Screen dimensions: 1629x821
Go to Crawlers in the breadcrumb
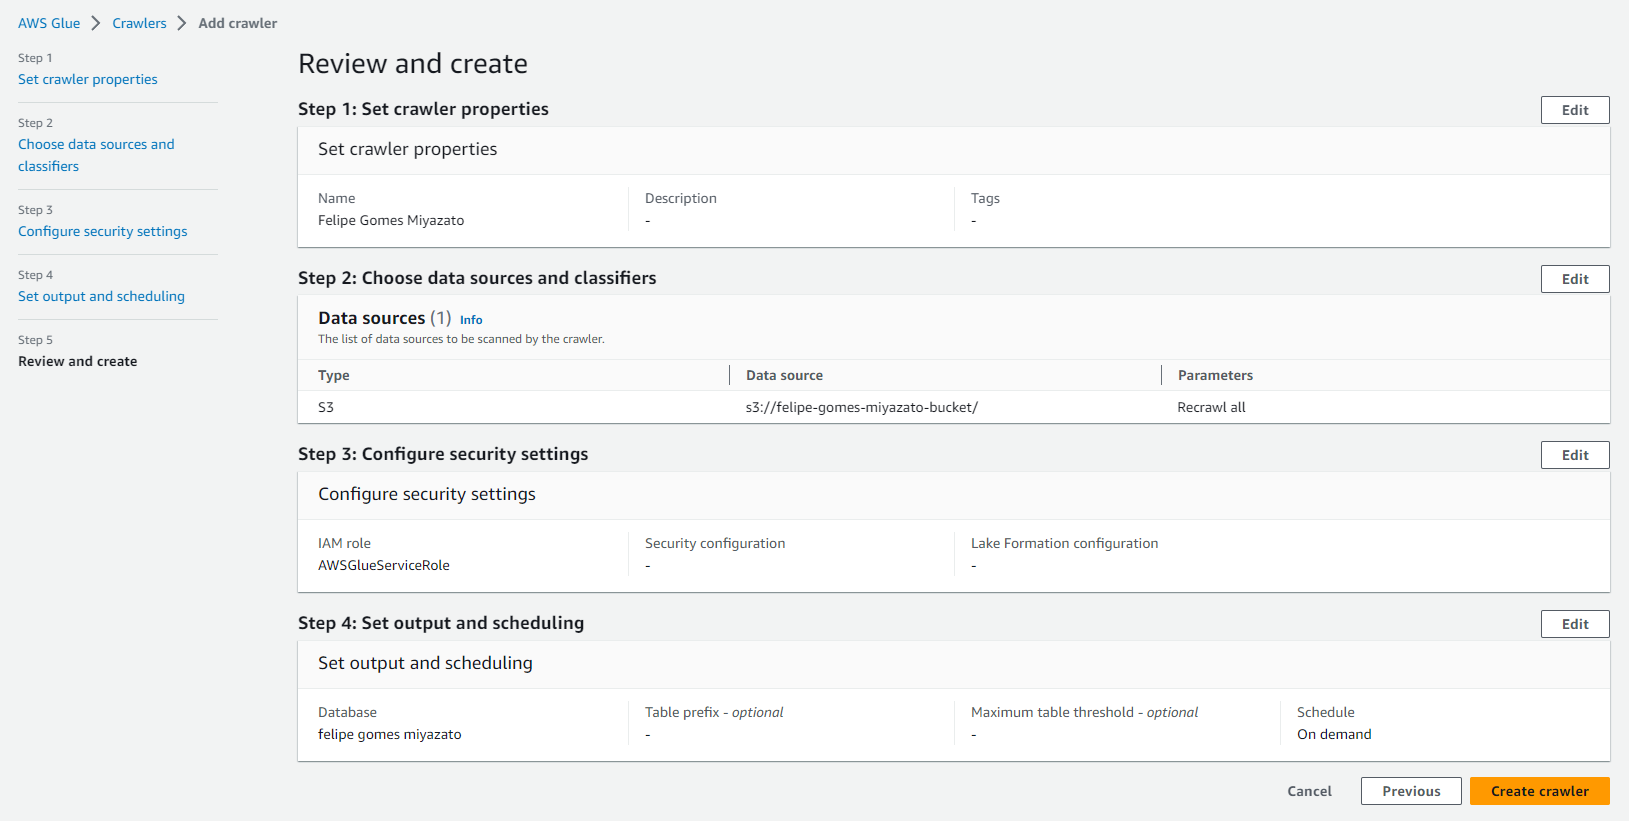139,23
